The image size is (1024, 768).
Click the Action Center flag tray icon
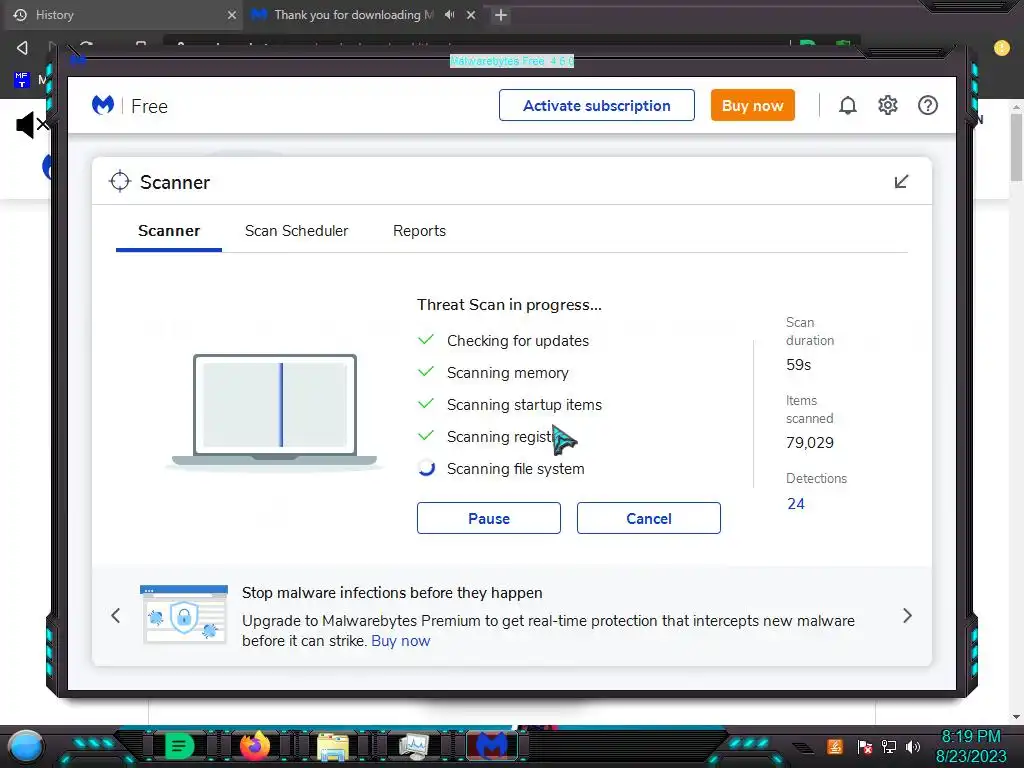click(x=864, y=746)
